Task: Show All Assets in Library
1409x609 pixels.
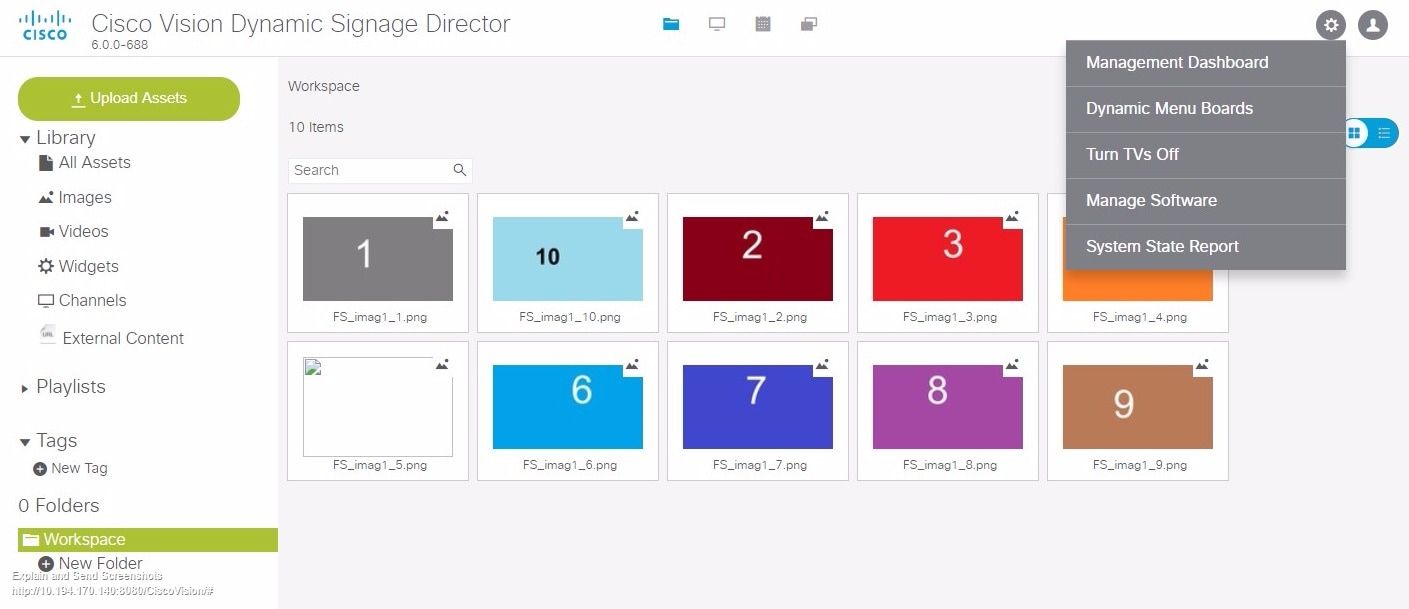Action: click(x=95, y=163)
